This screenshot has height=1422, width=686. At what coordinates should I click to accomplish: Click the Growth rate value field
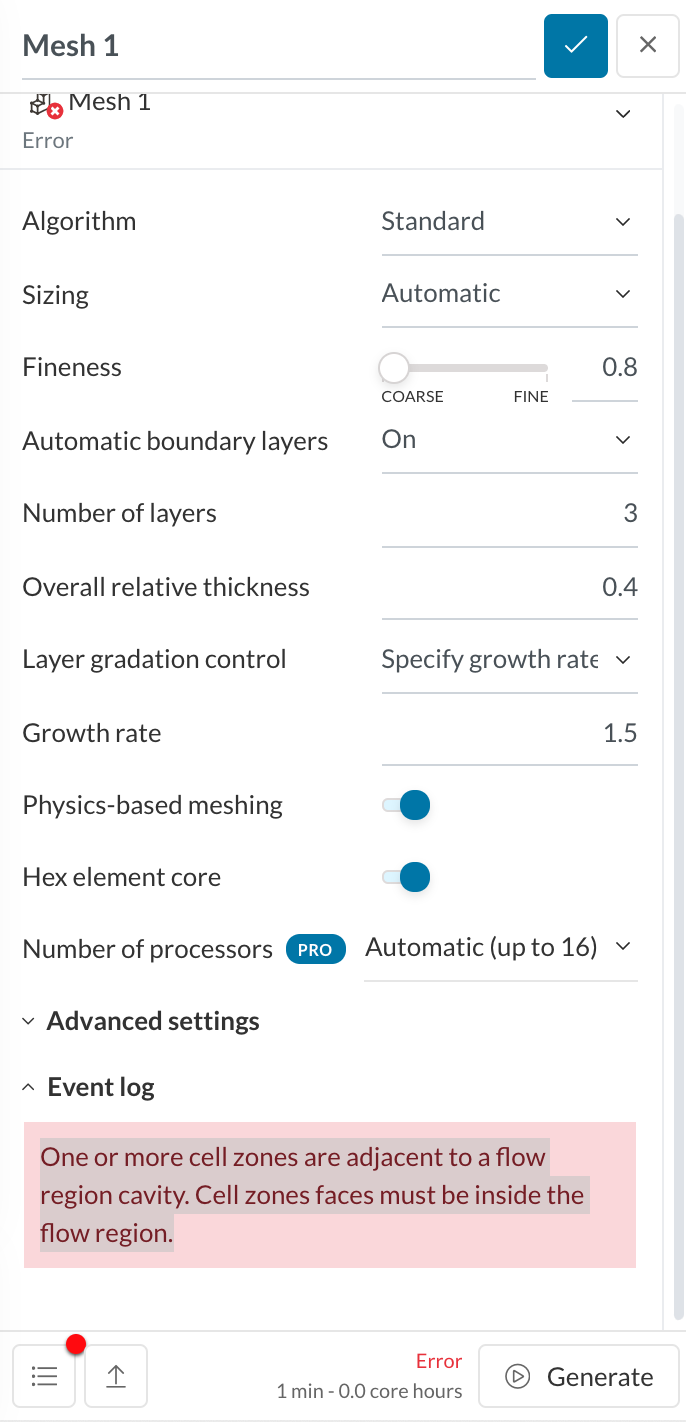click(508, 734)
